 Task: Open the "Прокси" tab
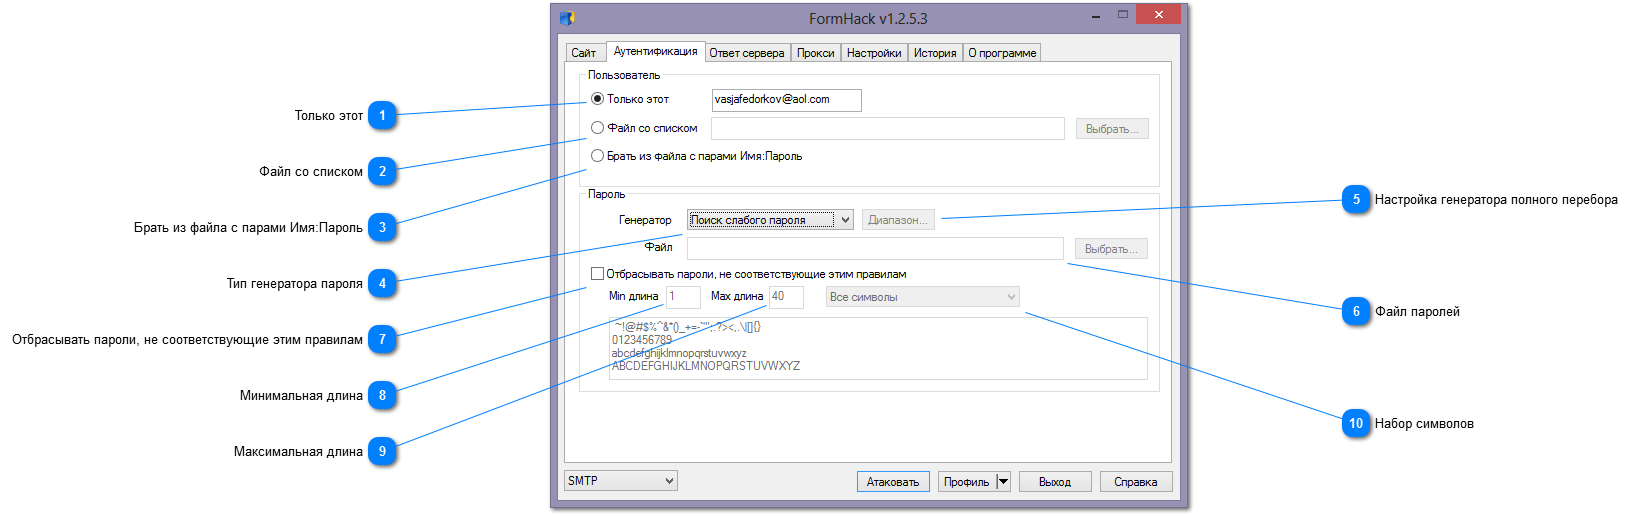[815, 53]
